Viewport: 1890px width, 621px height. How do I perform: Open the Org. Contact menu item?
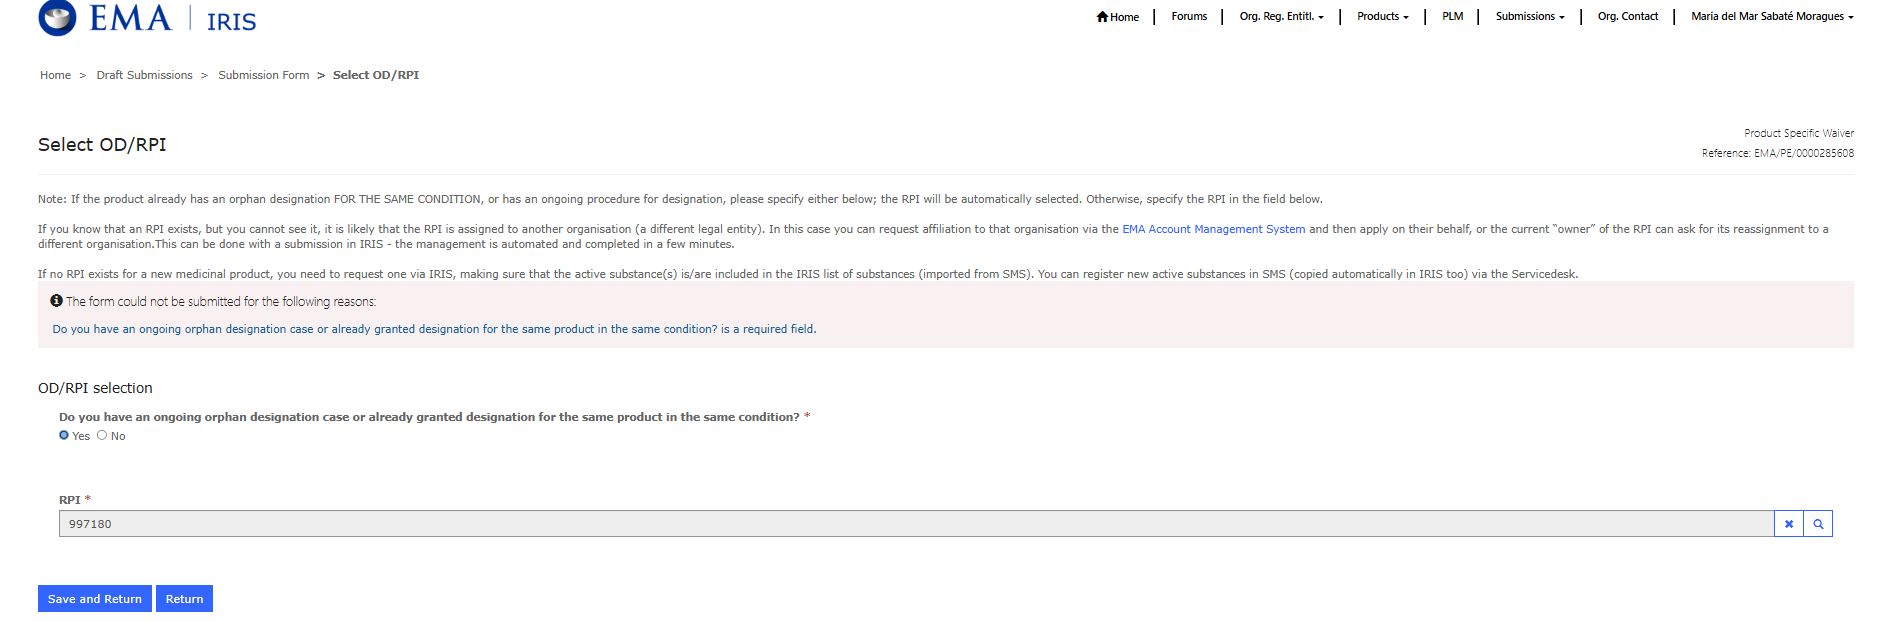tap(1627, 17)
